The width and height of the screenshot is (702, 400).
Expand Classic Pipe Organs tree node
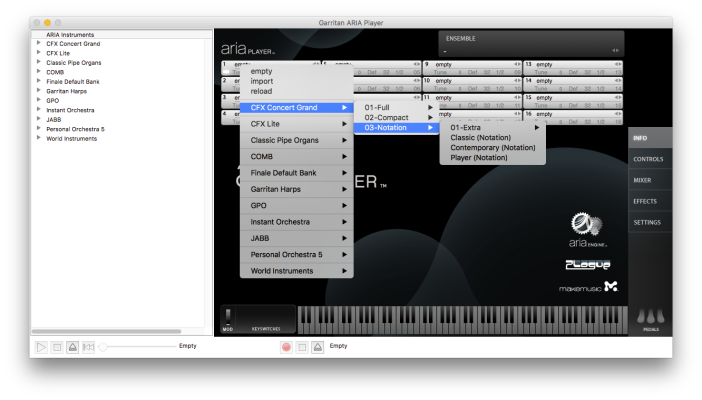[39, 62]
